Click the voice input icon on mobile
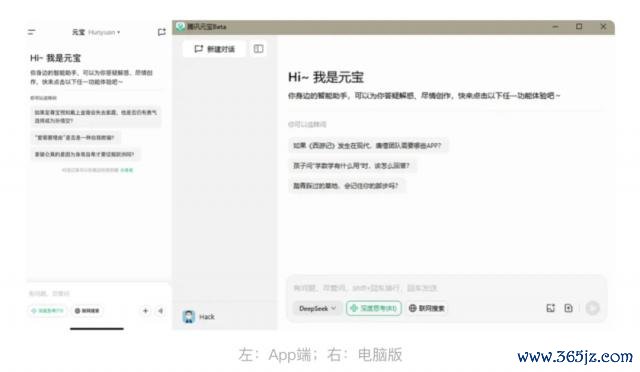The width and height of the screenshot is (640, 372). pos(161,311)
